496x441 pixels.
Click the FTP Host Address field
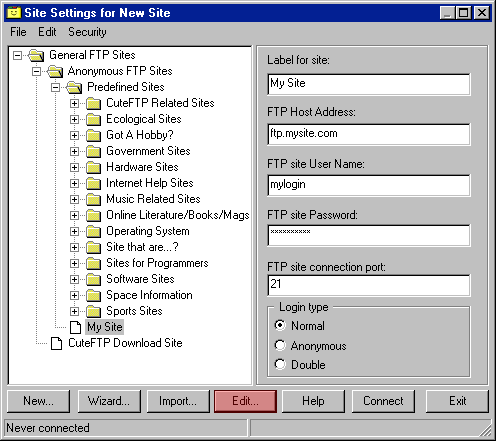point(369,134)
